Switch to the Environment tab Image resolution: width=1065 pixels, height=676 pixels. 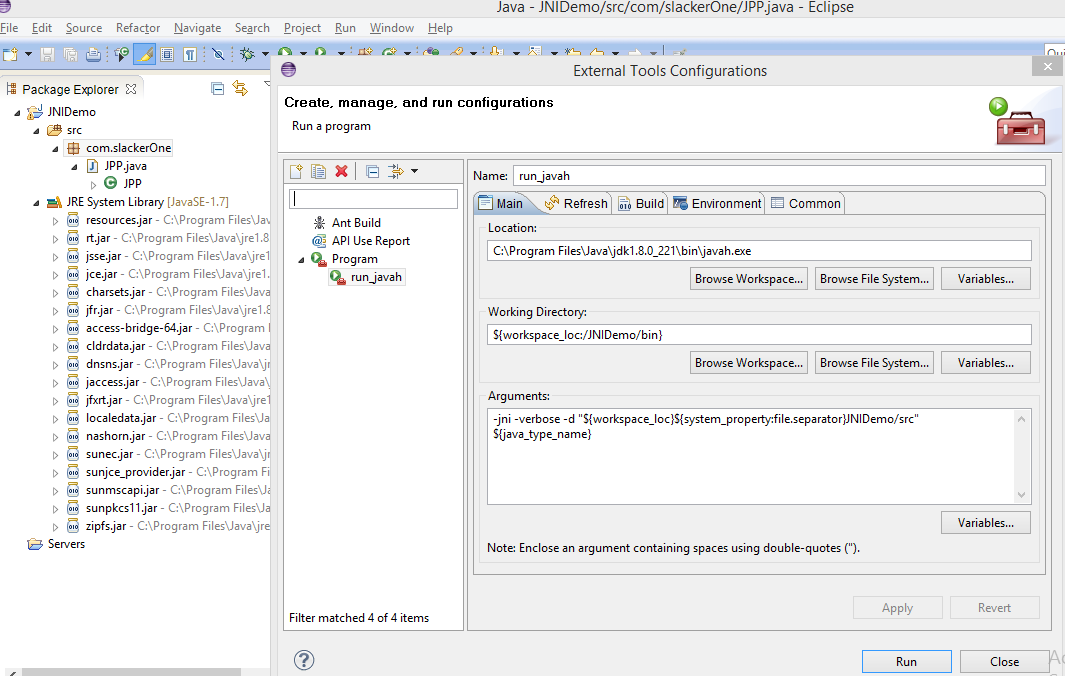(x=717, y=204)
